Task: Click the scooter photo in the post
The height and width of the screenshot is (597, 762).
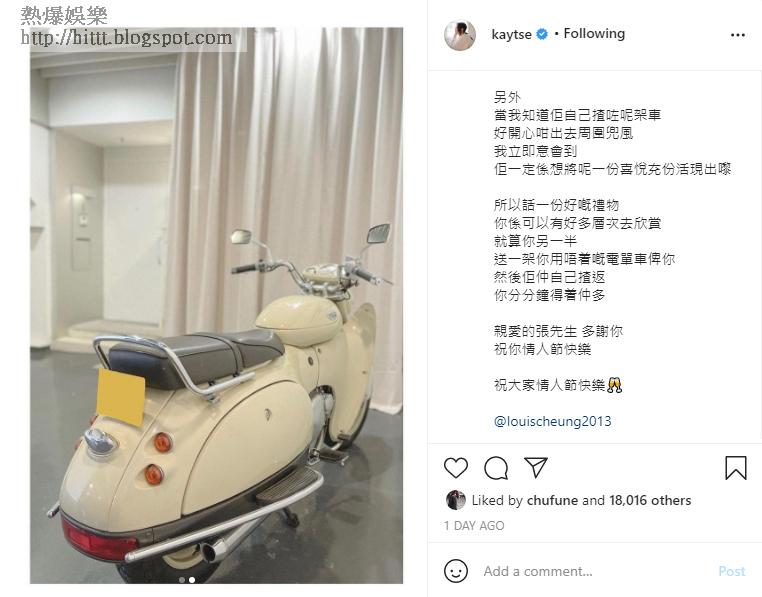Action: [216, 305]
